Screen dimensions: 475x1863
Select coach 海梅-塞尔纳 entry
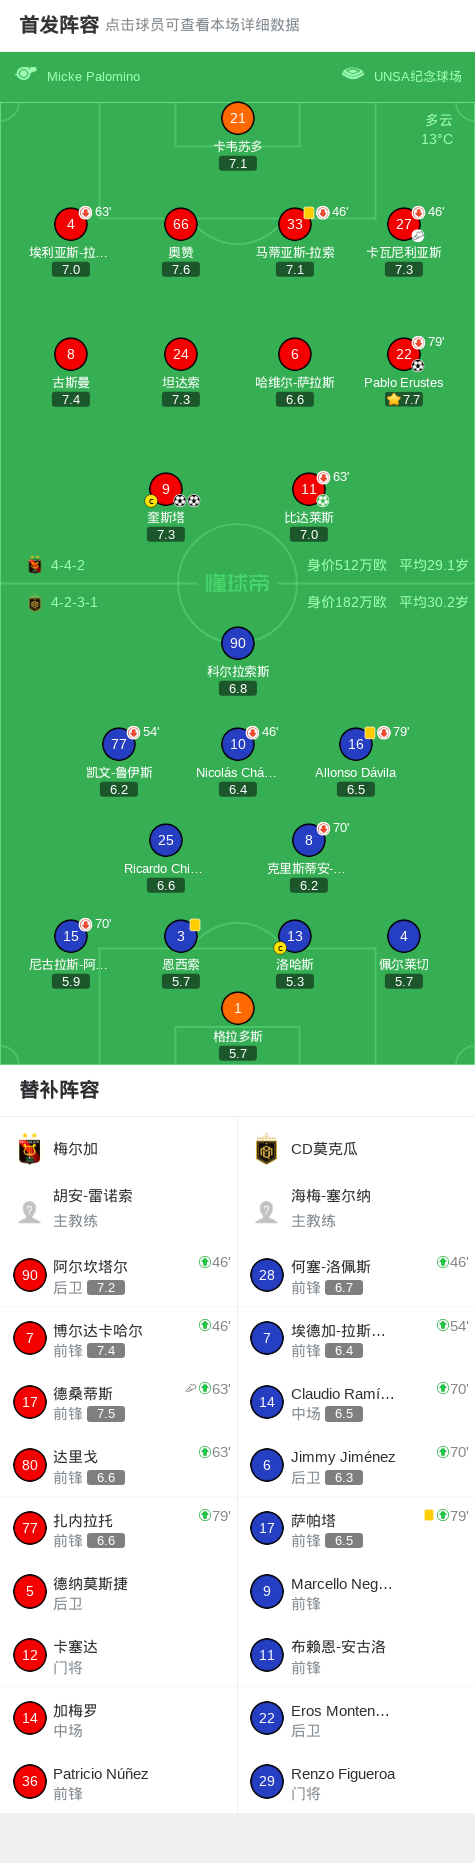coord(356,1208)
